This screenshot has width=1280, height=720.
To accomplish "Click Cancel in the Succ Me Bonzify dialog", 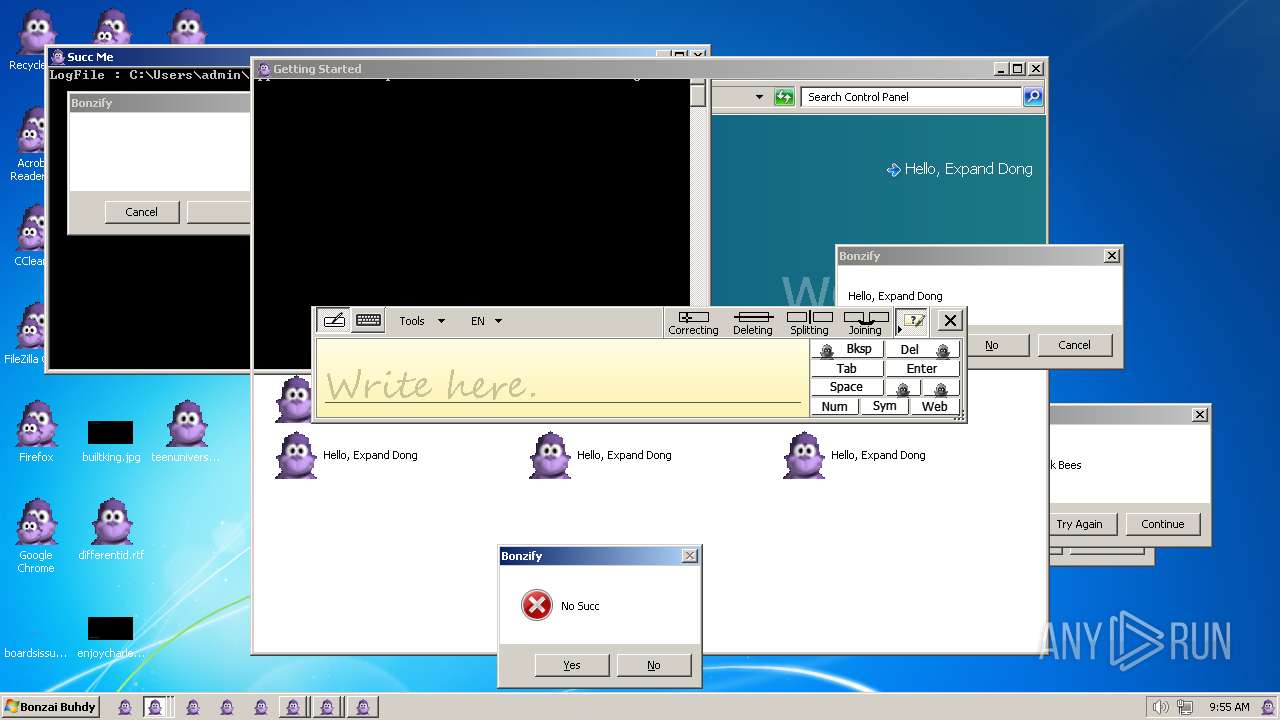I will pyautogui.click(x=142, y=212).
